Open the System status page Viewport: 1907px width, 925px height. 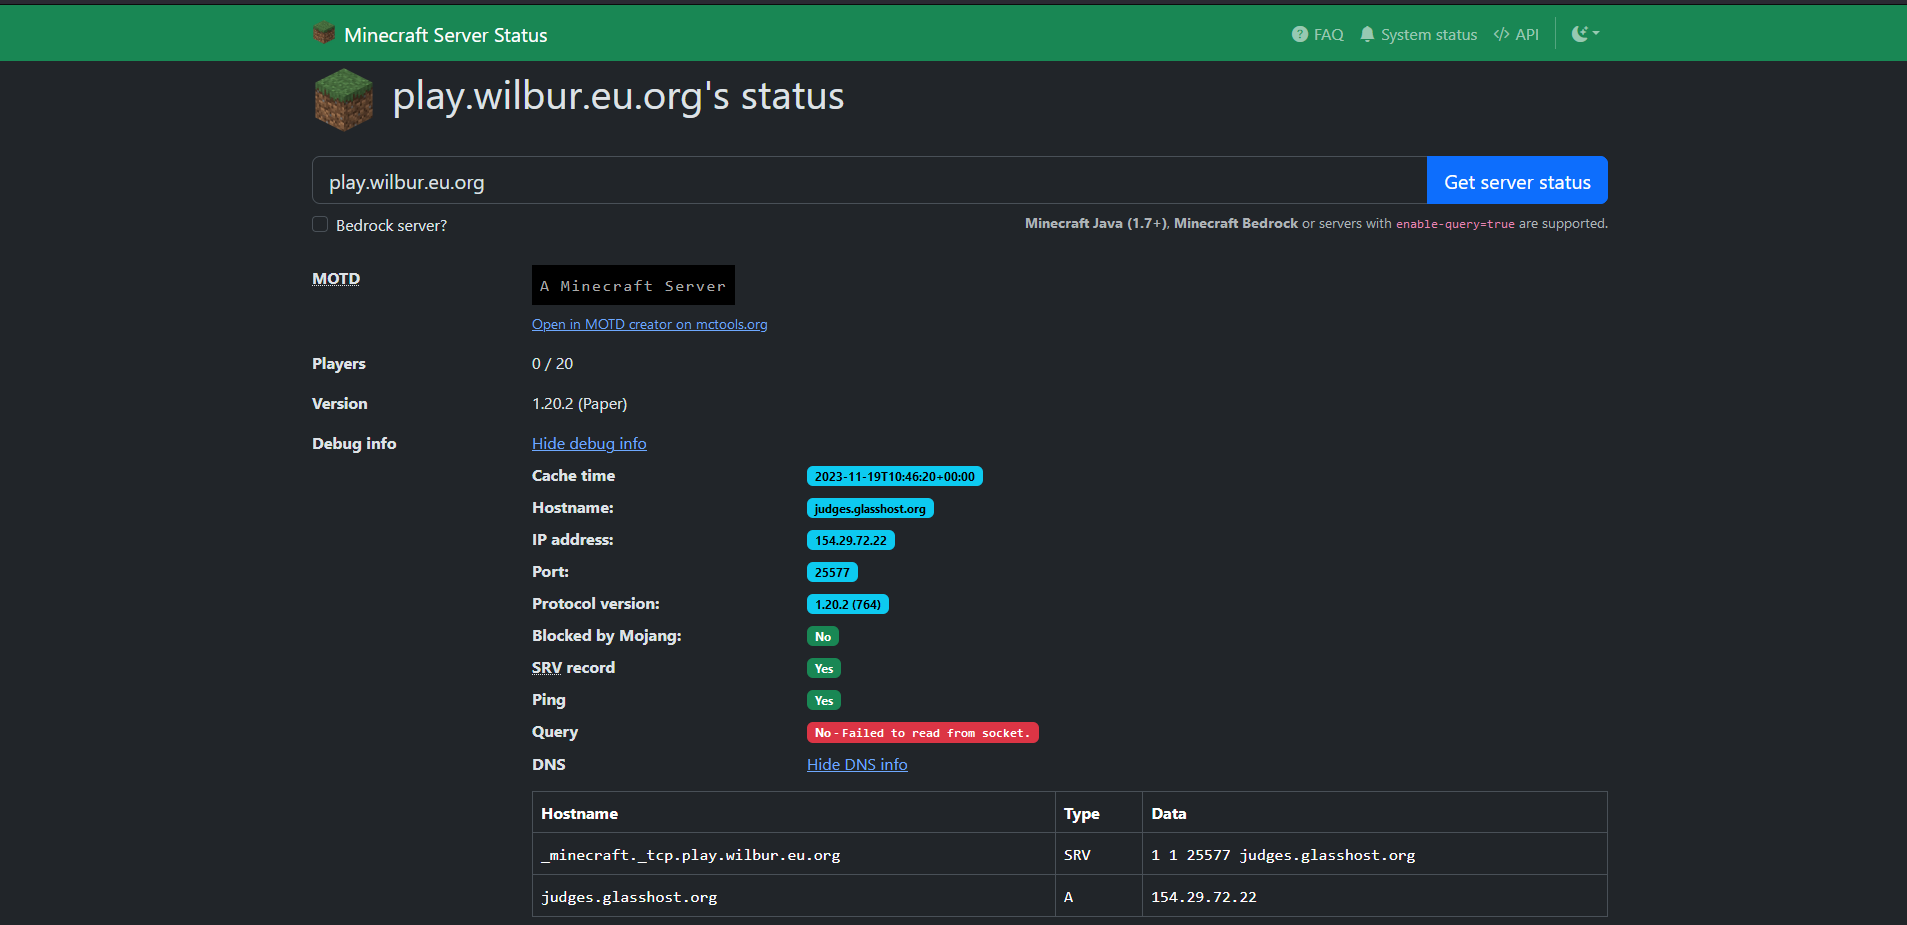(x=1418, y=34)
